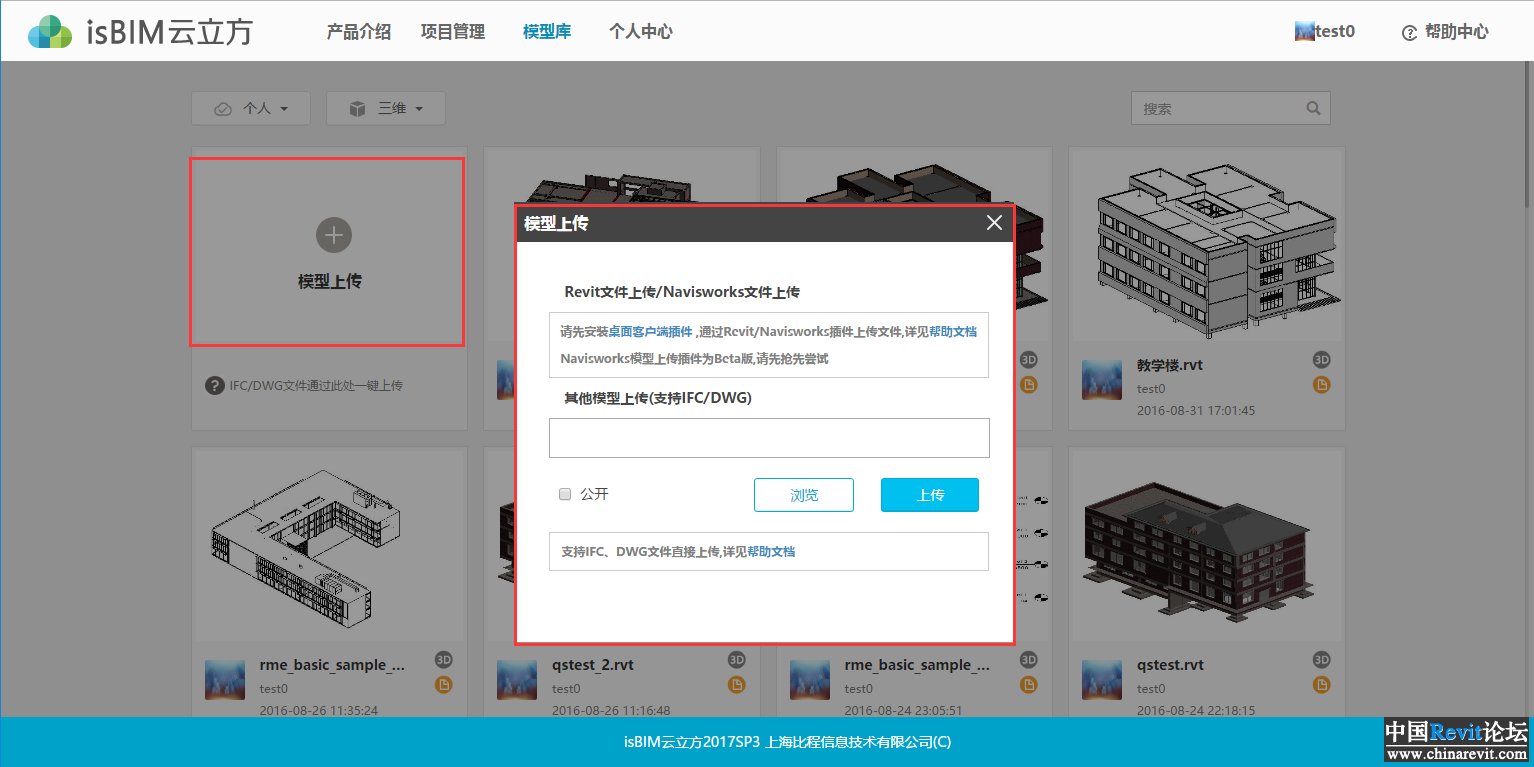1534x767 pixels.
Task: Click avatar on rme_basic_sample card dated 2016-08-24
Action: 810,680
